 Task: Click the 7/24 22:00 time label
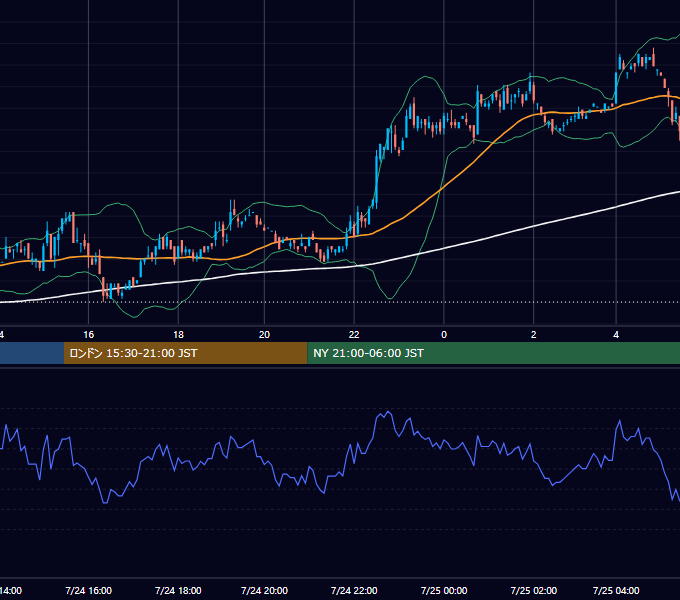point(354,590)
